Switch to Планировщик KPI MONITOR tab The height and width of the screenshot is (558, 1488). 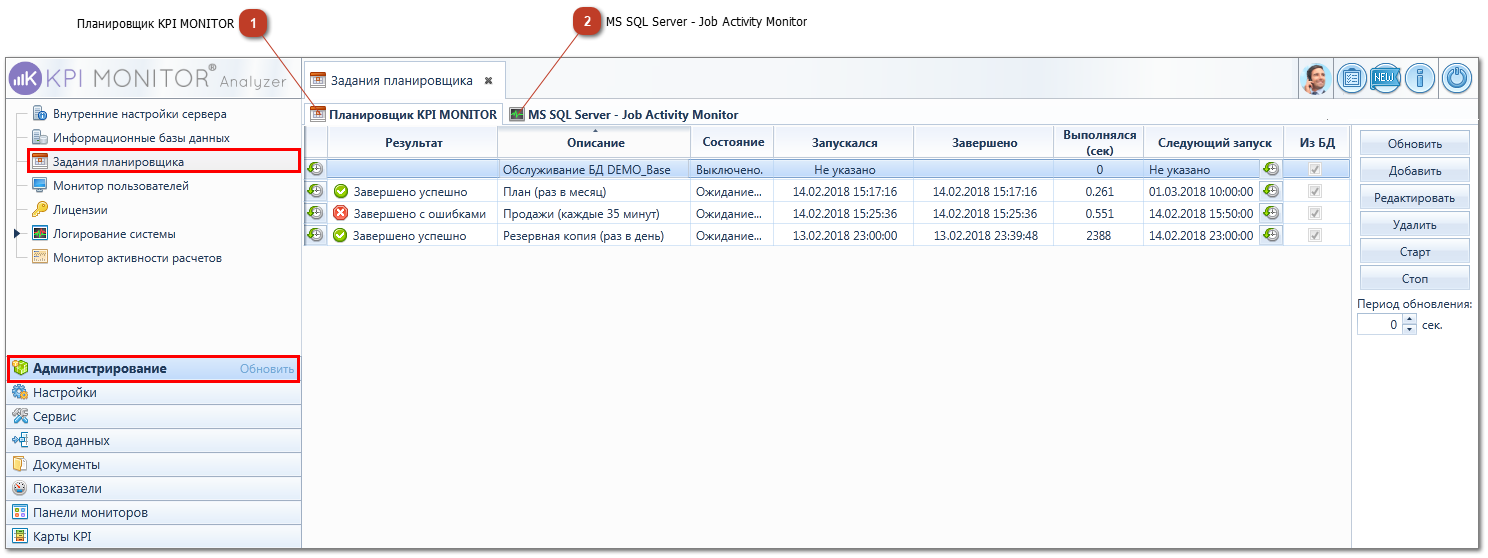point(404,115)
